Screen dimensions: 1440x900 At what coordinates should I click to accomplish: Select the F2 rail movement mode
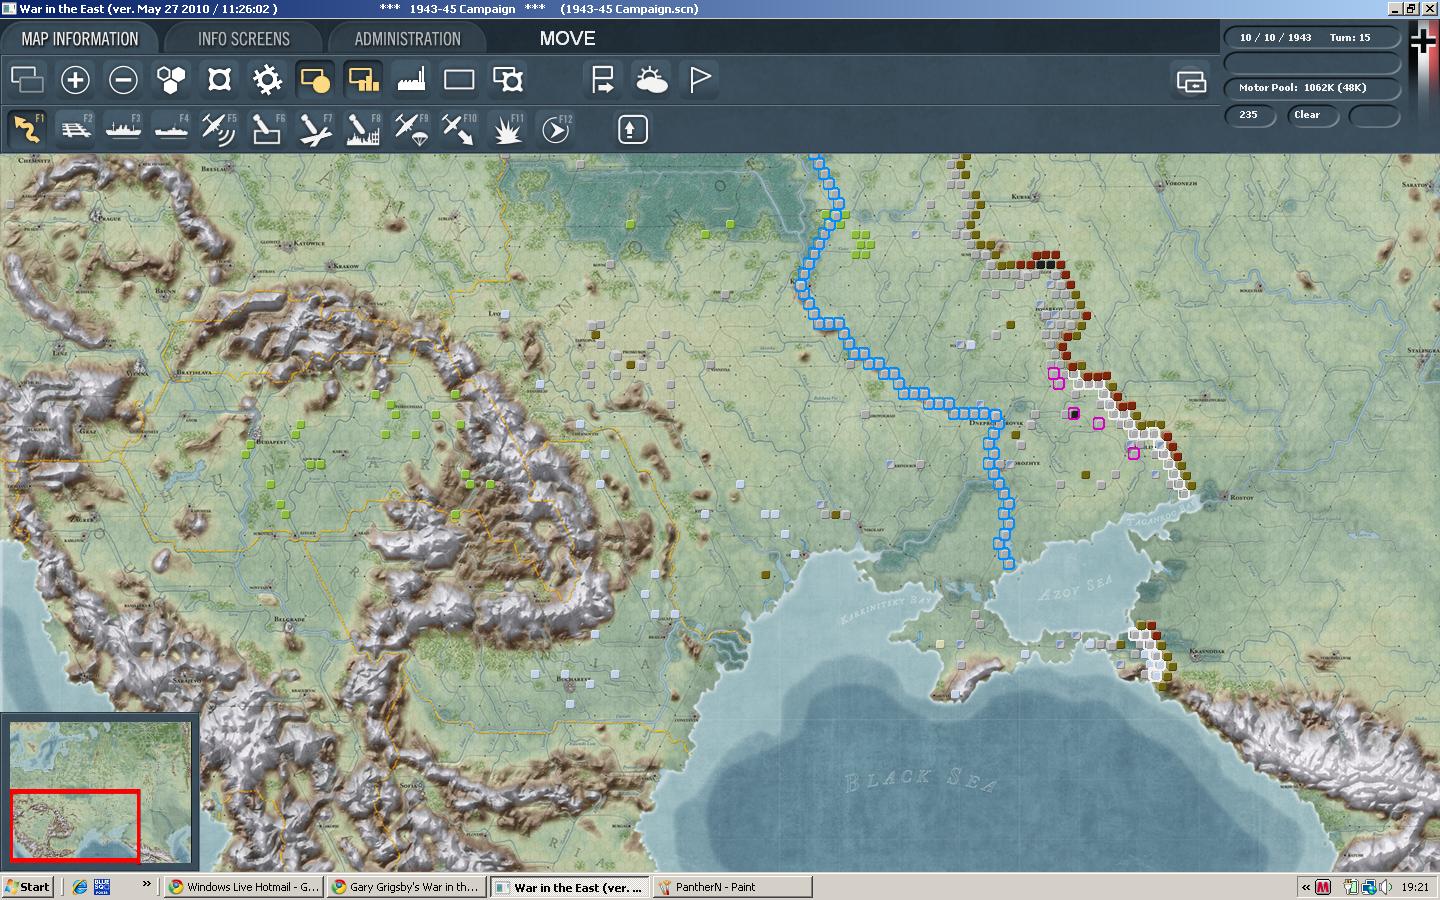(75, 129)
